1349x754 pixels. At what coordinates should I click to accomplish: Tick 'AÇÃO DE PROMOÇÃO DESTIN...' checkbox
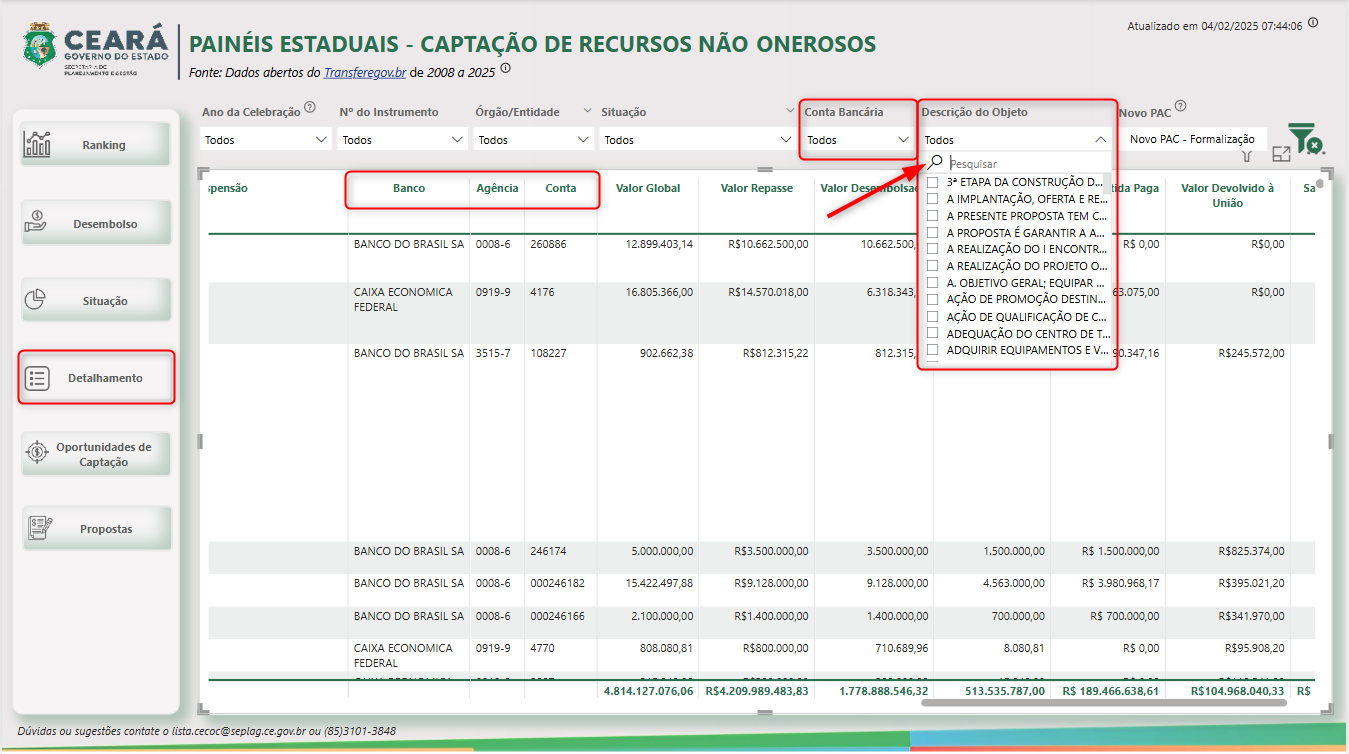(x=933, y=299)
